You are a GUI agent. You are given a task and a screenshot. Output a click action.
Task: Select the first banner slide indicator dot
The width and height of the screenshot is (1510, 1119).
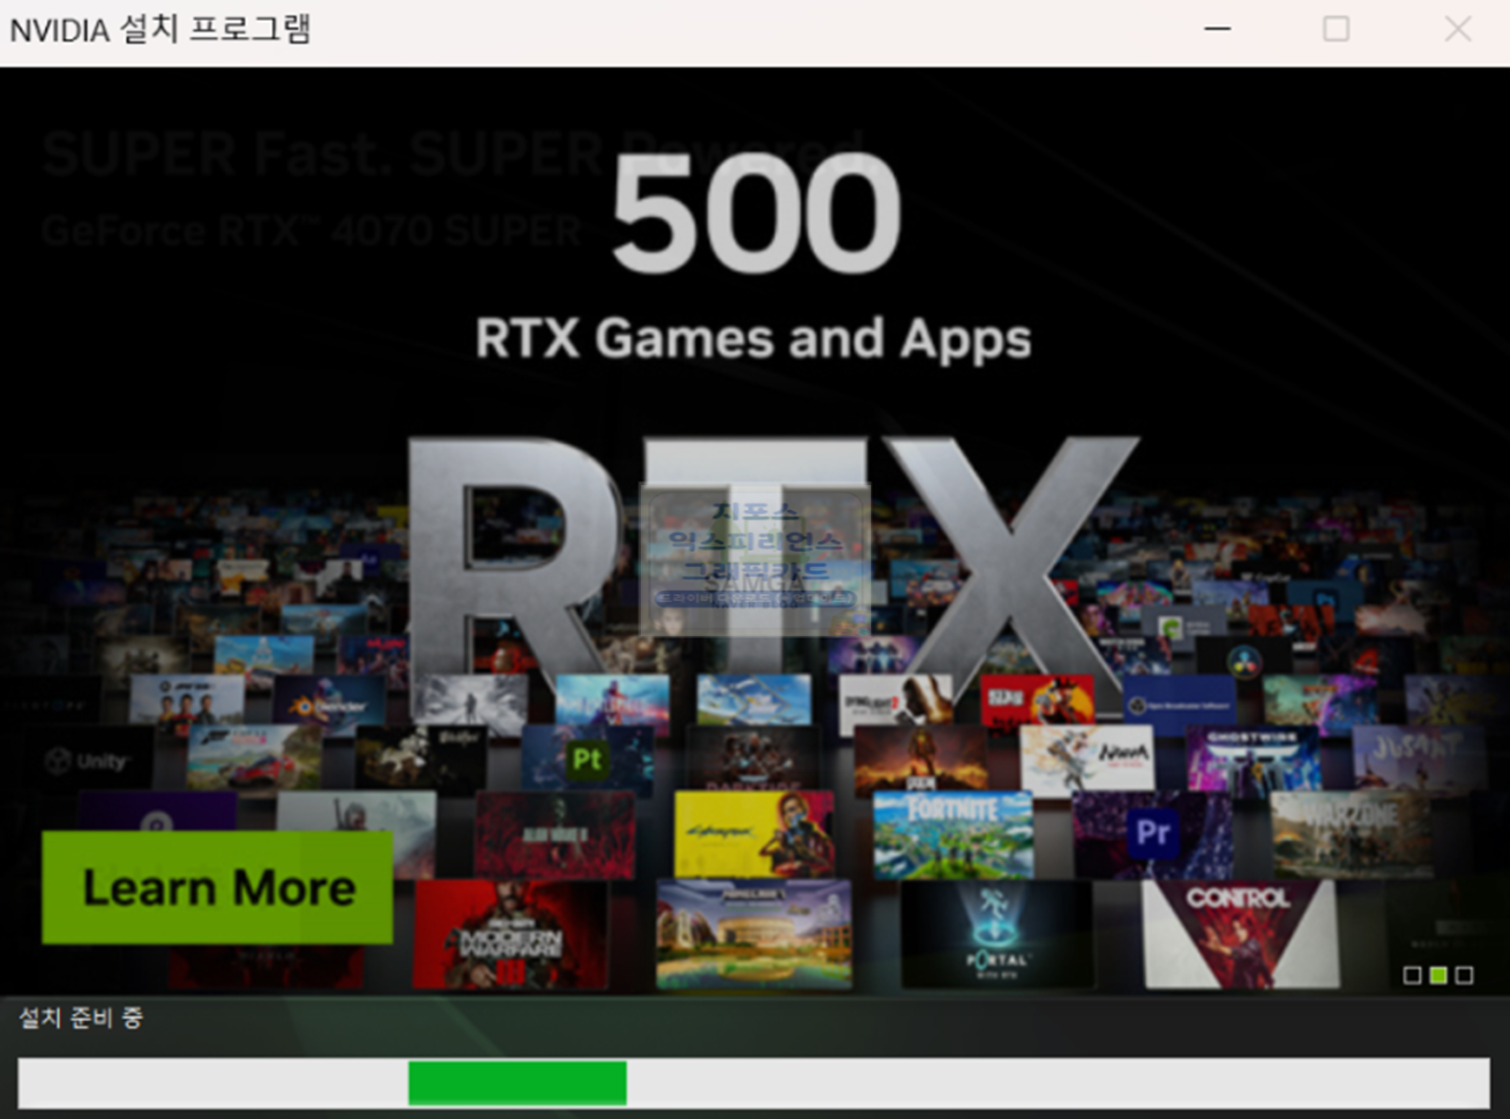1412,975
